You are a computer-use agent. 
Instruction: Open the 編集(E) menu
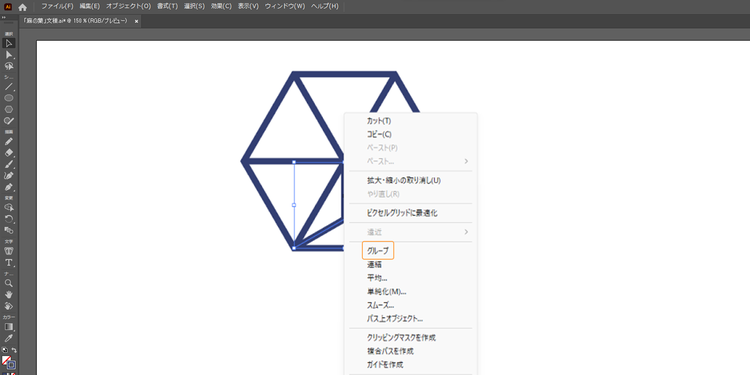pyautogui.click(x=90, y=7)
